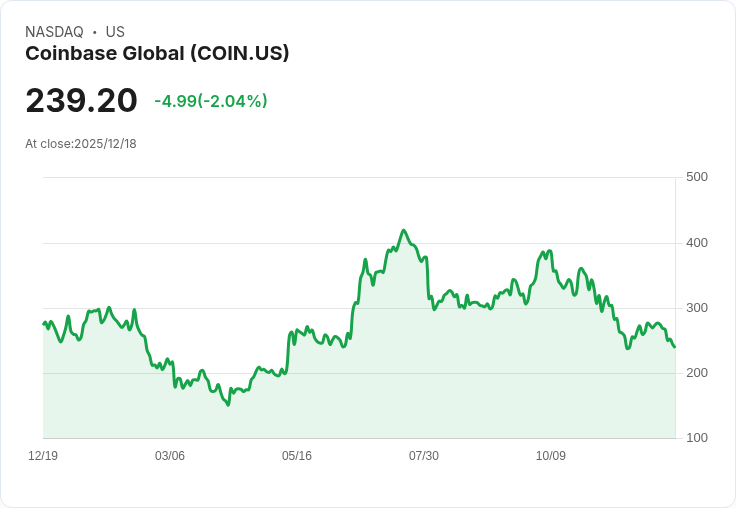Click the 100 y-axis price label
Screen dimensions: 736x508
pos(696,438)
